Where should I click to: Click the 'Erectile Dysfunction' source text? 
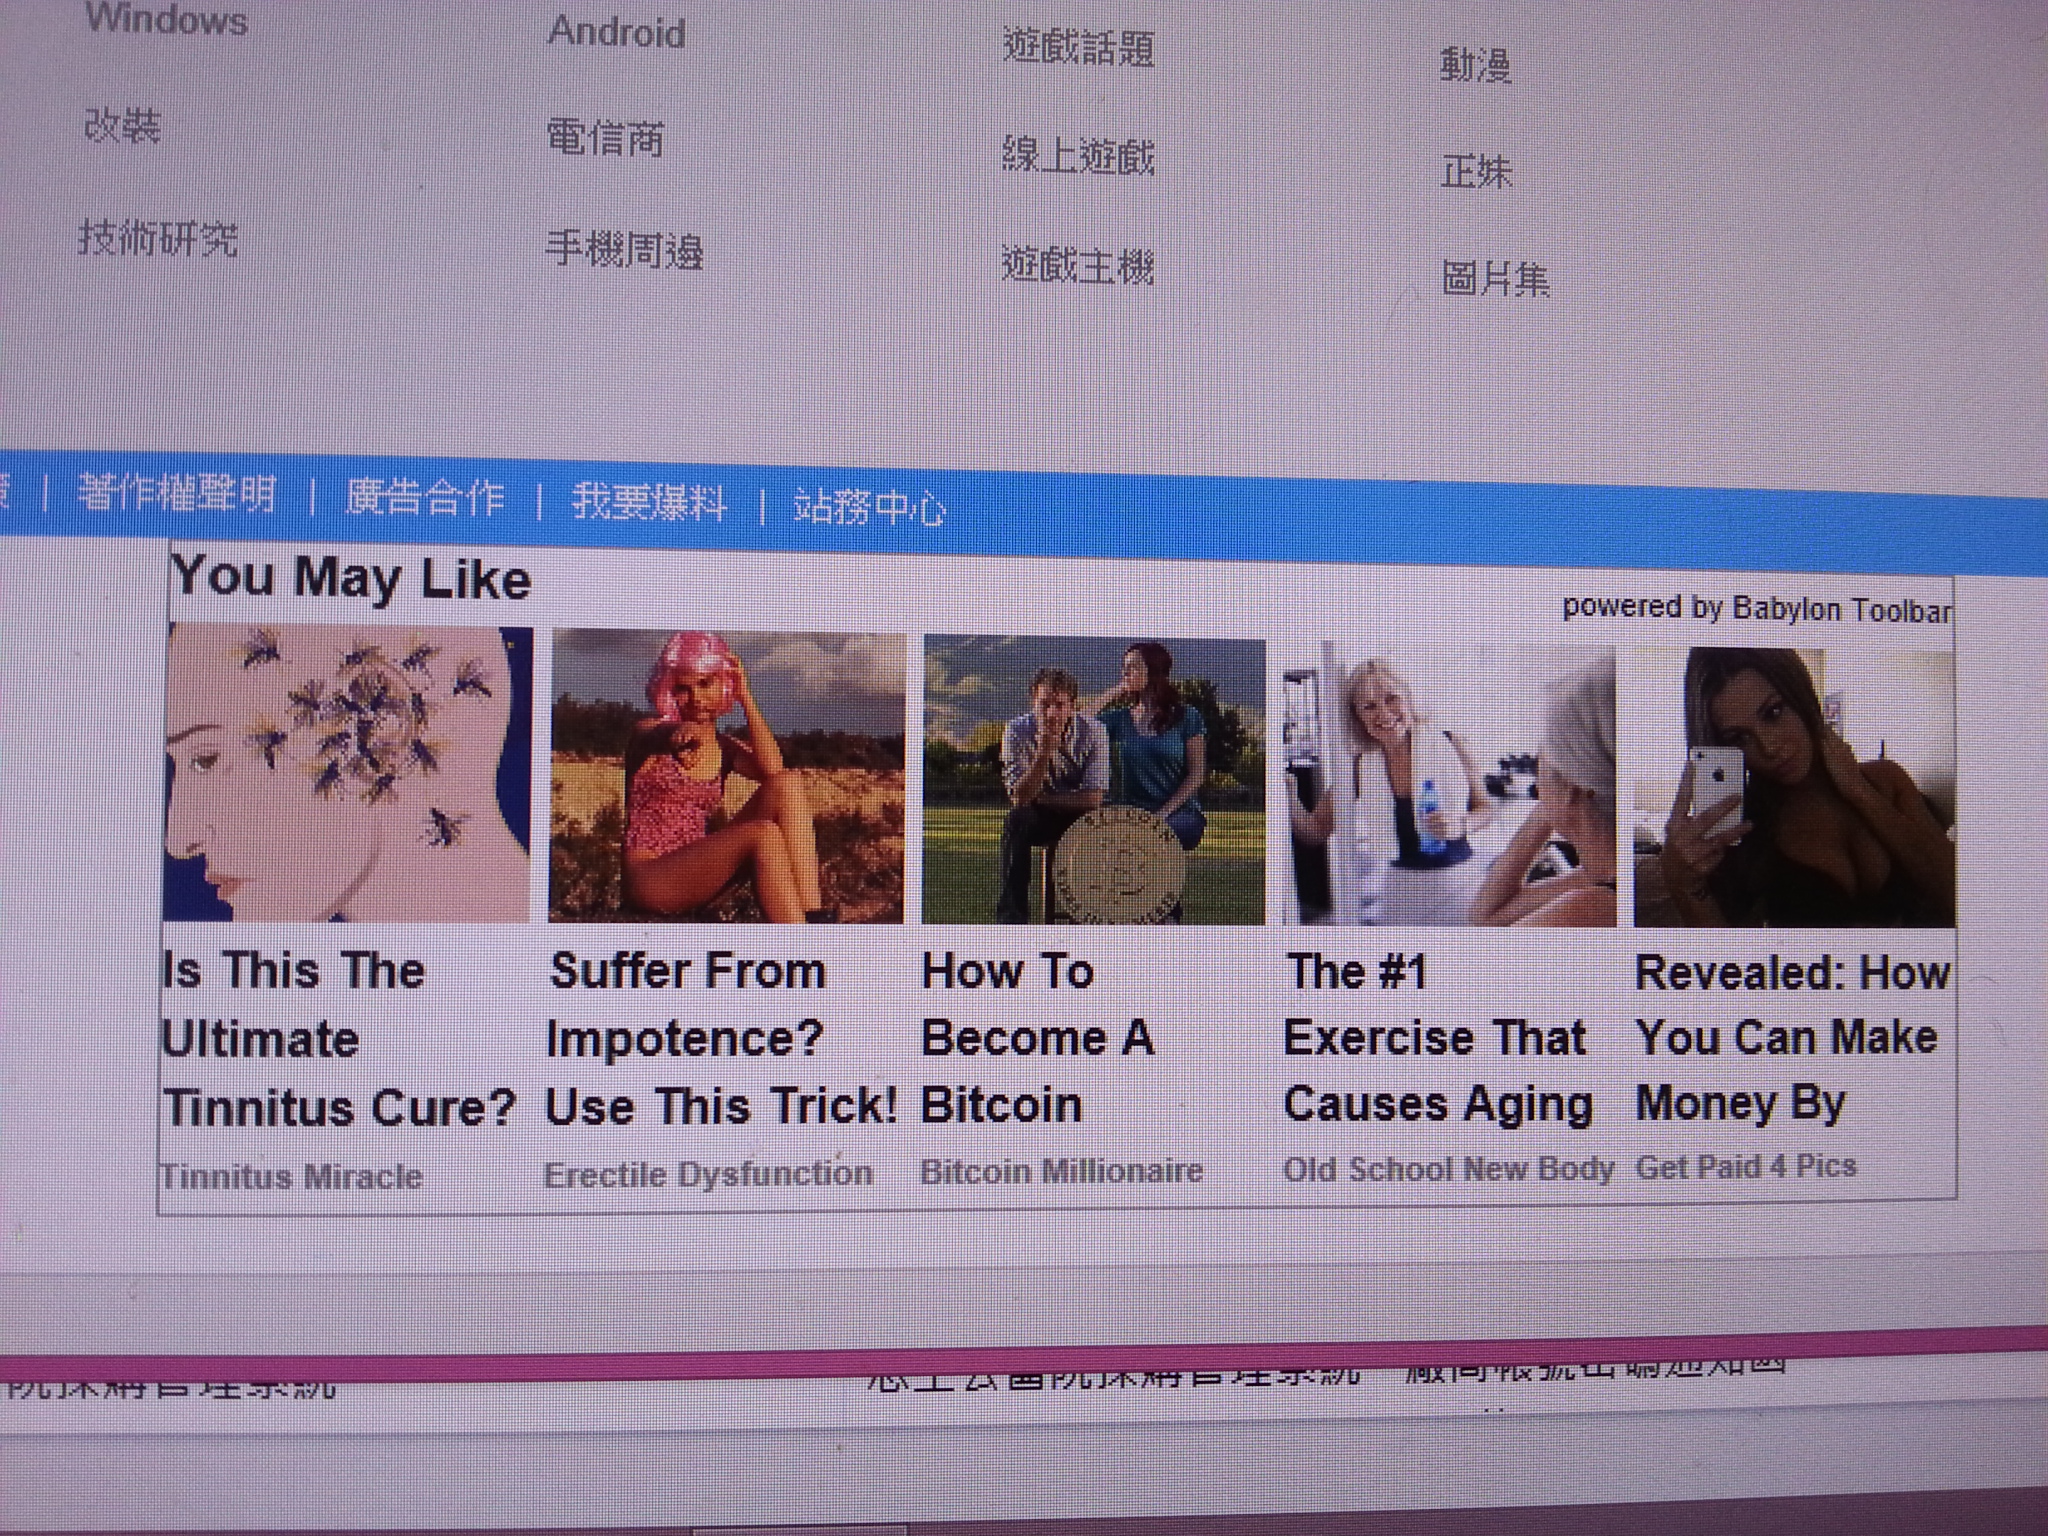[708, 1174]
